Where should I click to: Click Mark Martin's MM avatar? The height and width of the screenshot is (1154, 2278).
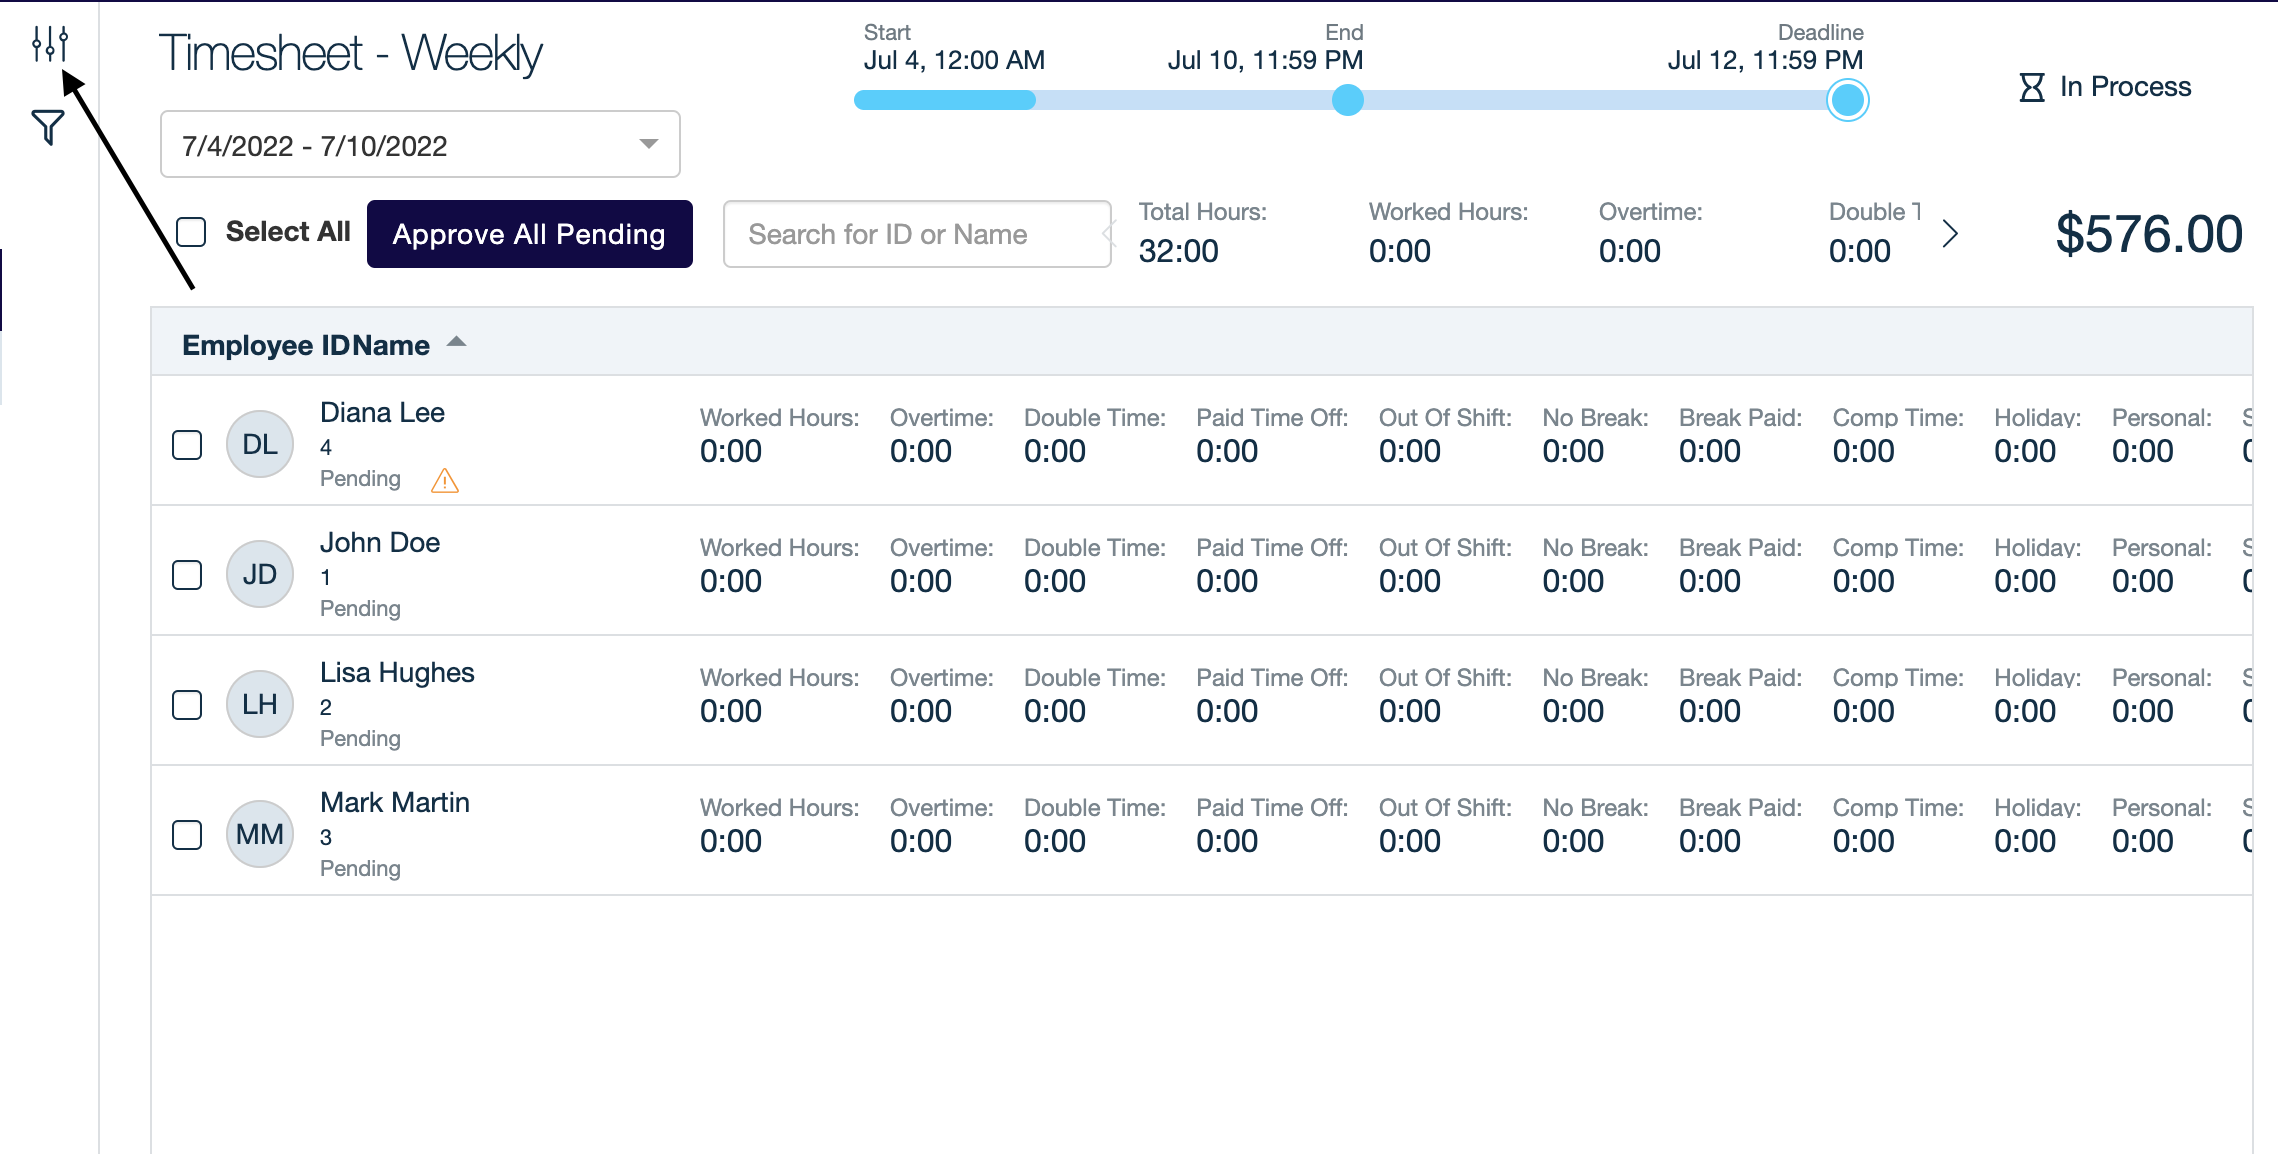[x=259, y=833]
